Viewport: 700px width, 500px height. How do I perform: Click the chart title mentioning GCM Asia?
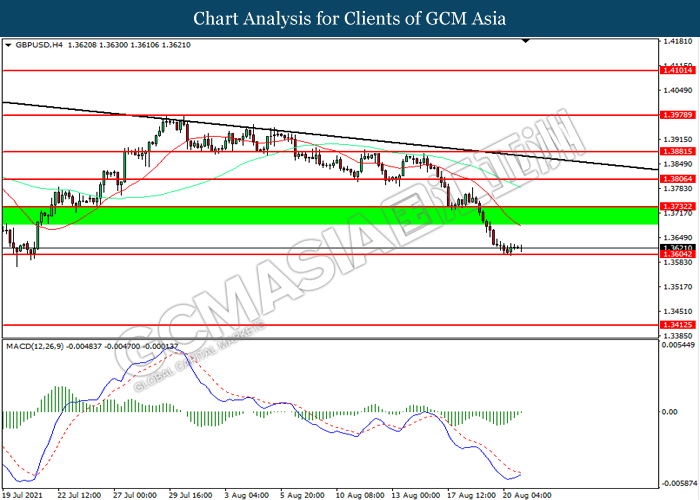tap(349, 19)
